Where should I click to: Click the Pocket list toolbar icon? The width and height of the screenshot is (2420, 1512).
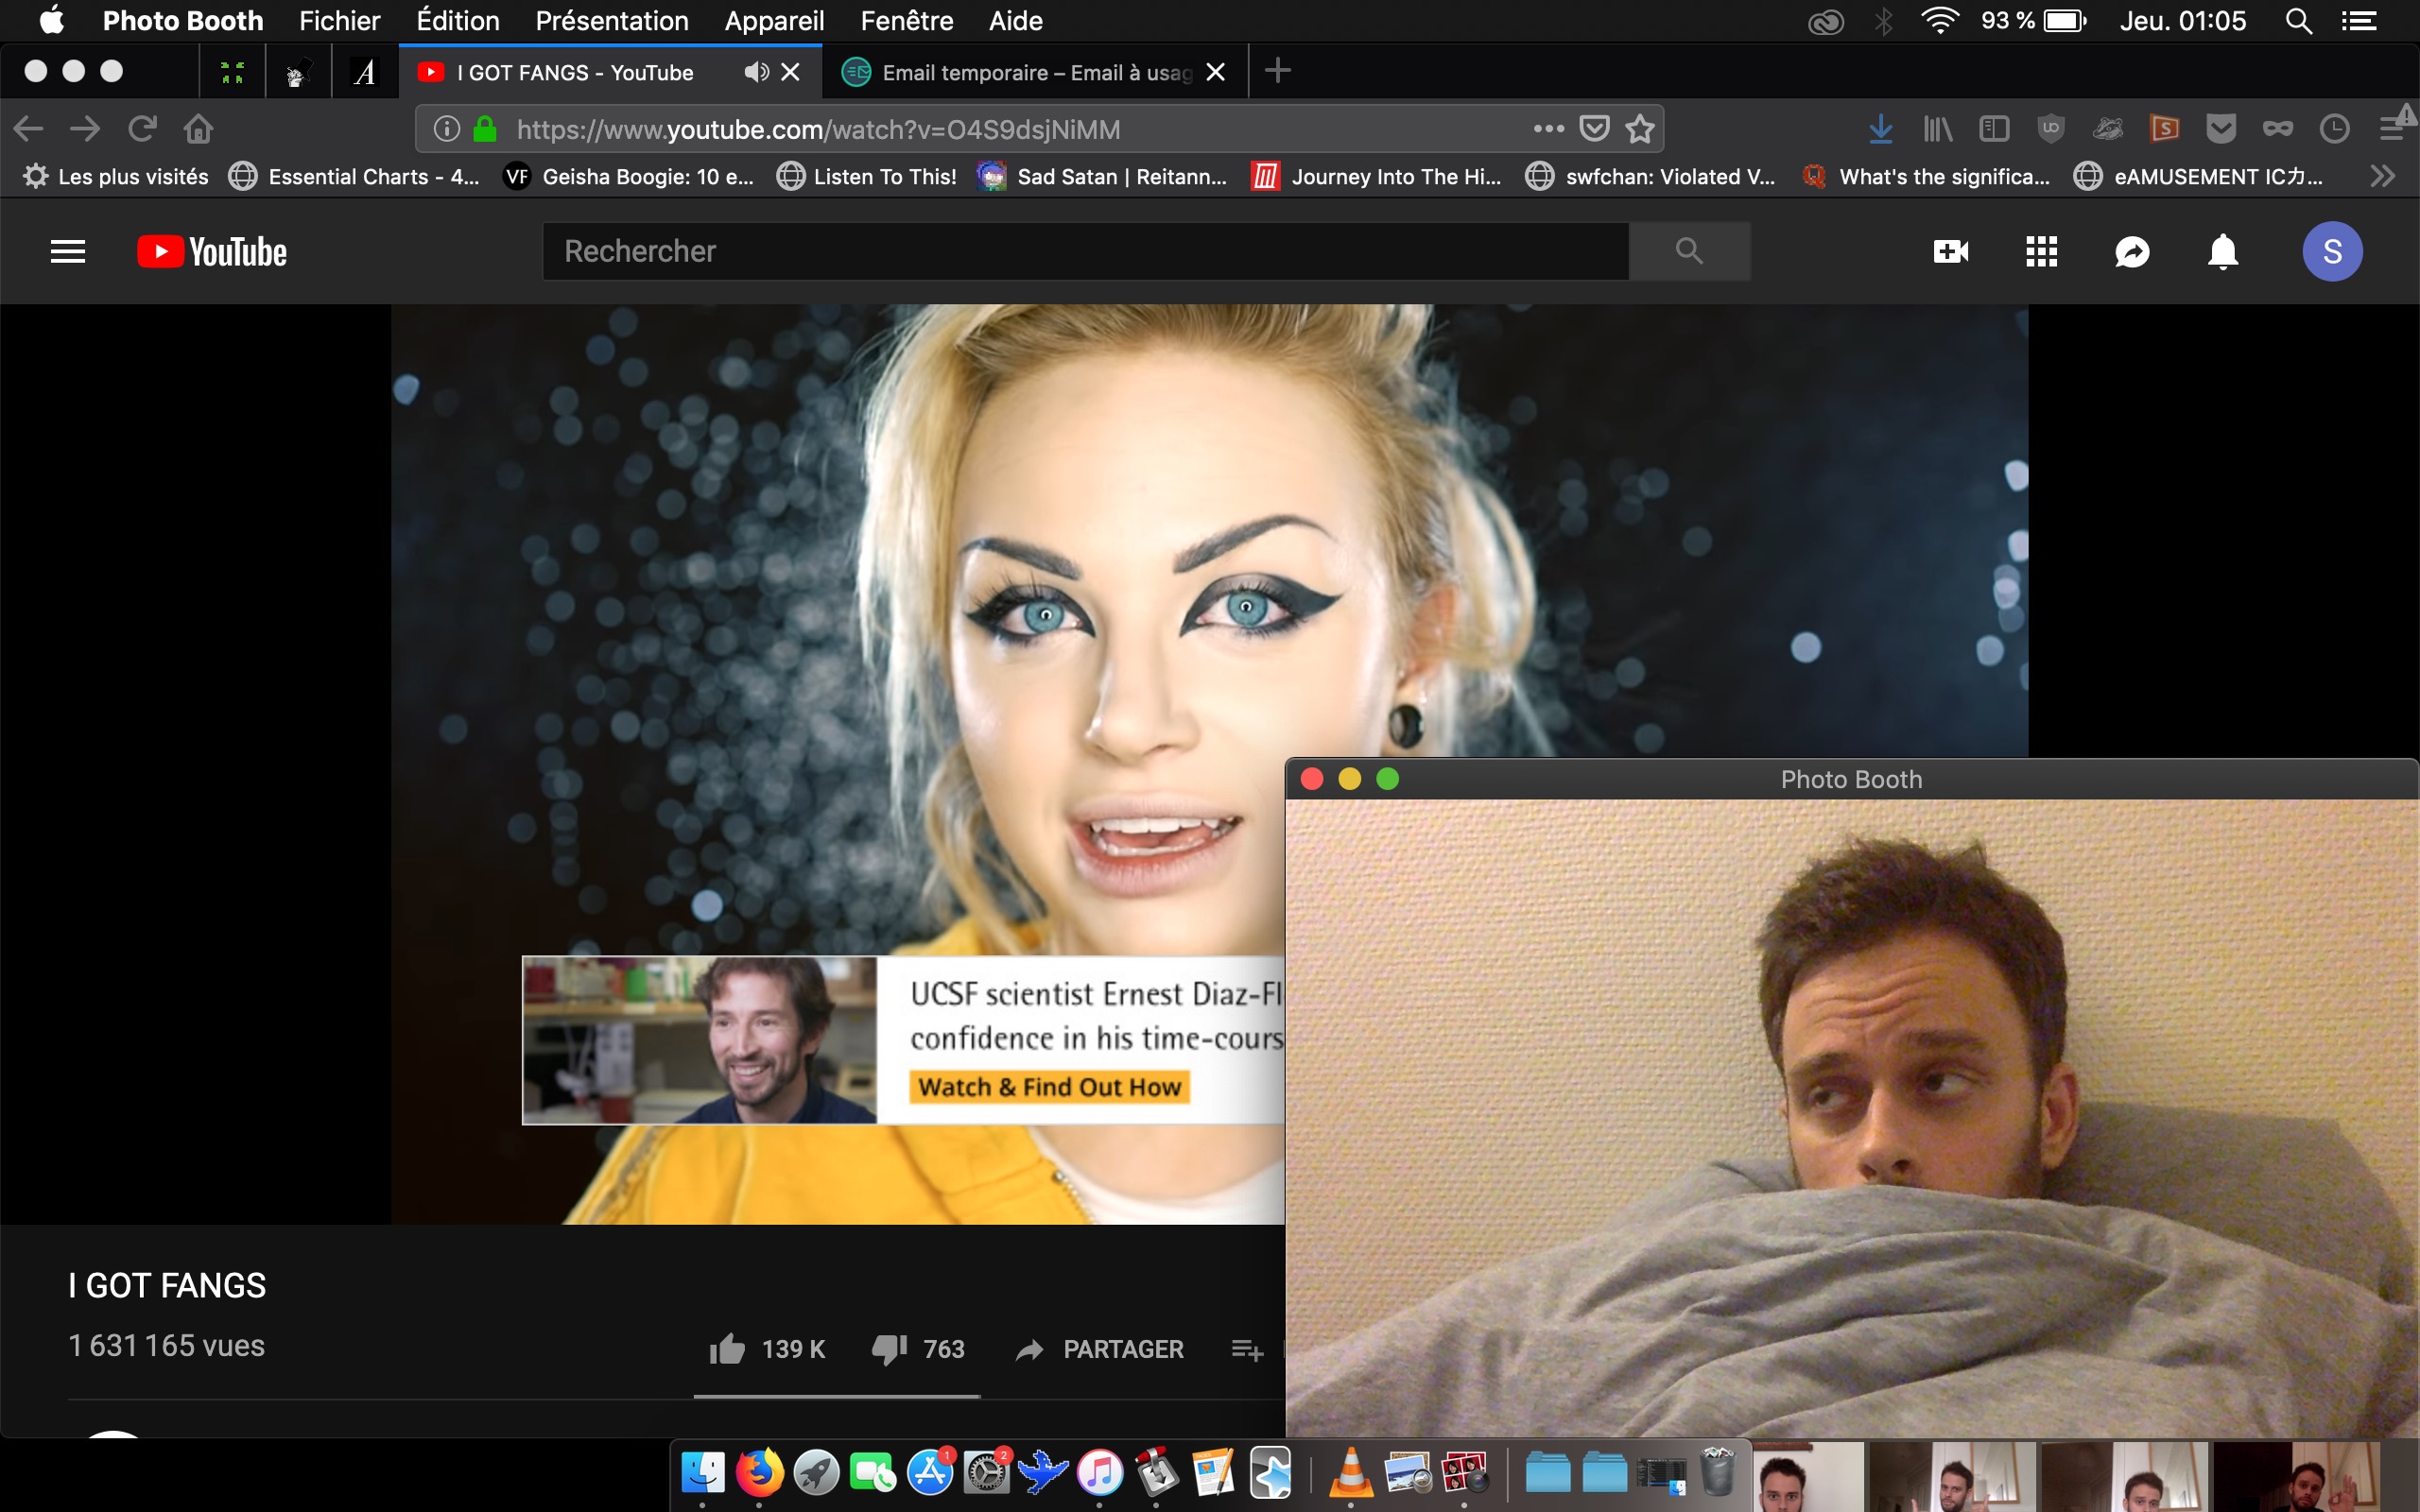pos(2221,128)
